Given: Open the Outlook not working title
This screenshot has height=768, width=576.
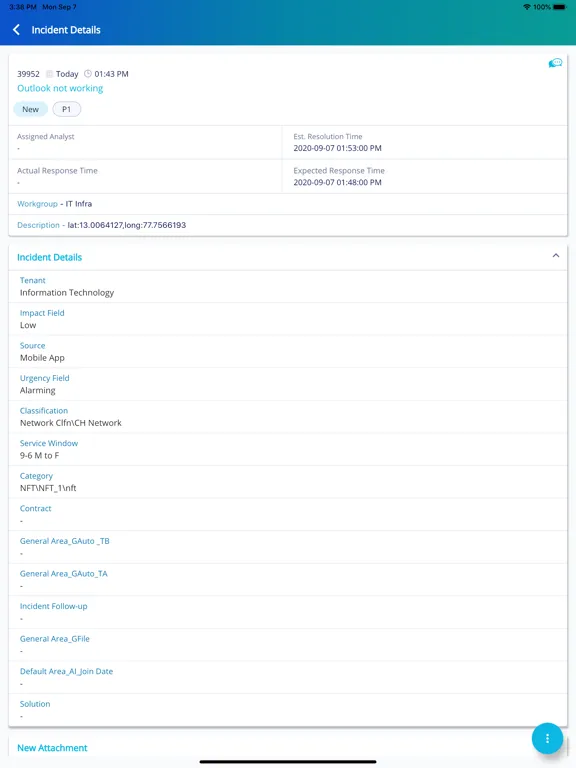Looking at the screenshot, I should (60, 88).
